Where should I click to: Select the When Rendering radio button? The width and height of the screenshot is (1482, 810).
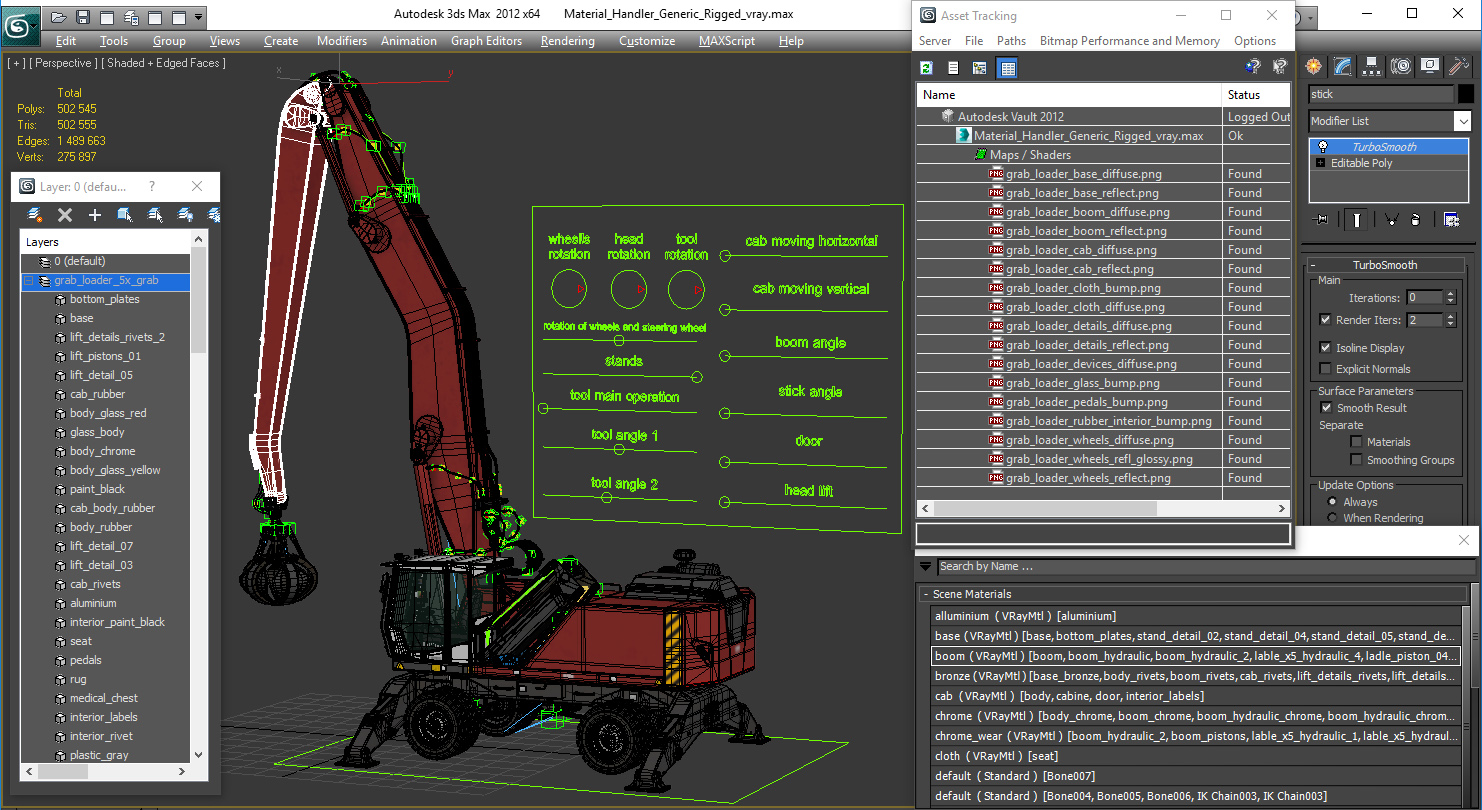click(1332, 518)
